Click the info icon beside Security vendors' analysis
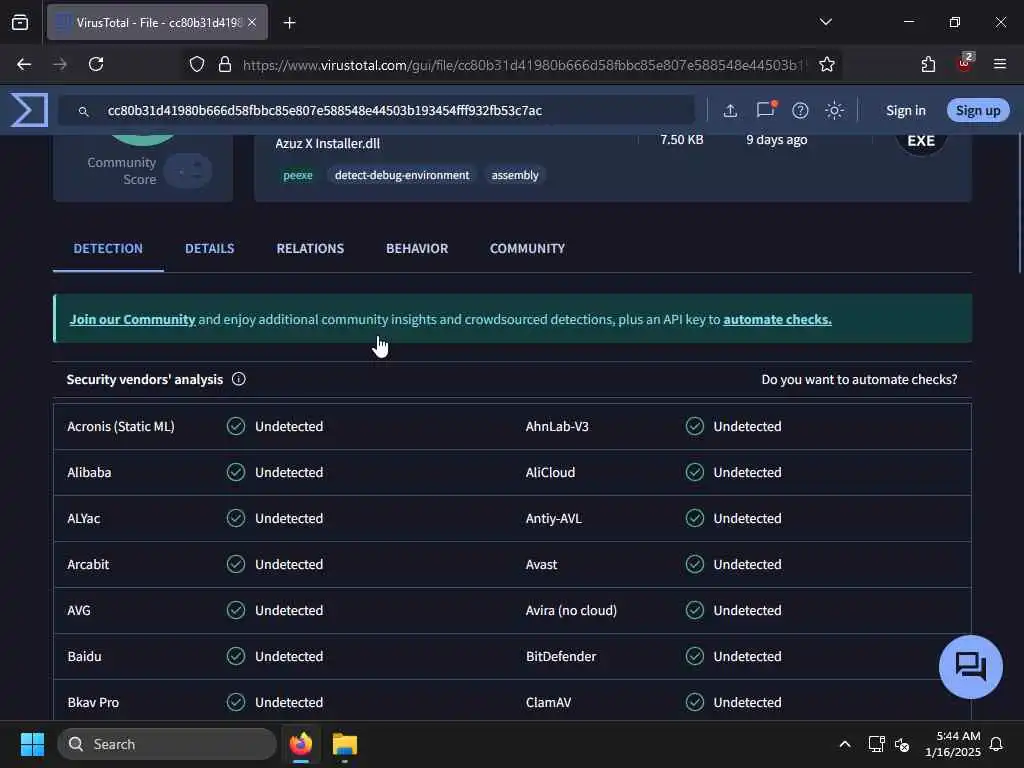The height and width of the screenshot is (768, 1024). 238,379
